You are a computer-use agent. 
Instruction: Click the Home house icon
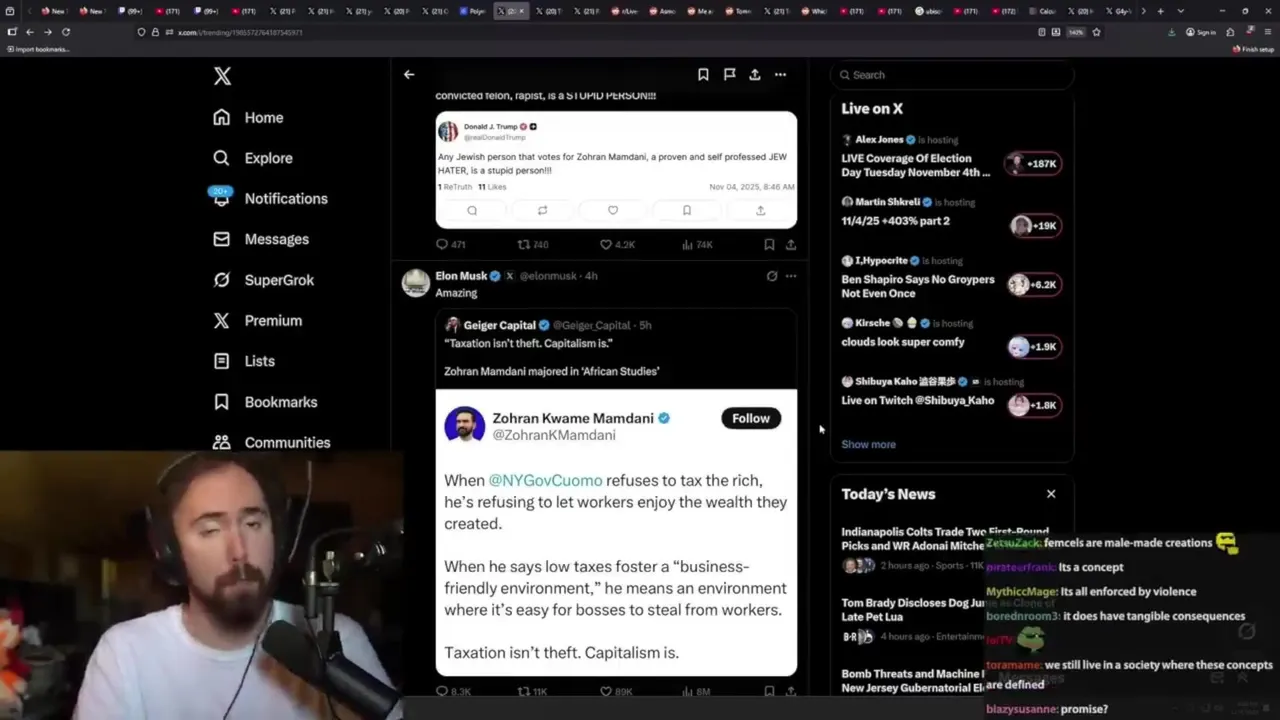(222, 117)
